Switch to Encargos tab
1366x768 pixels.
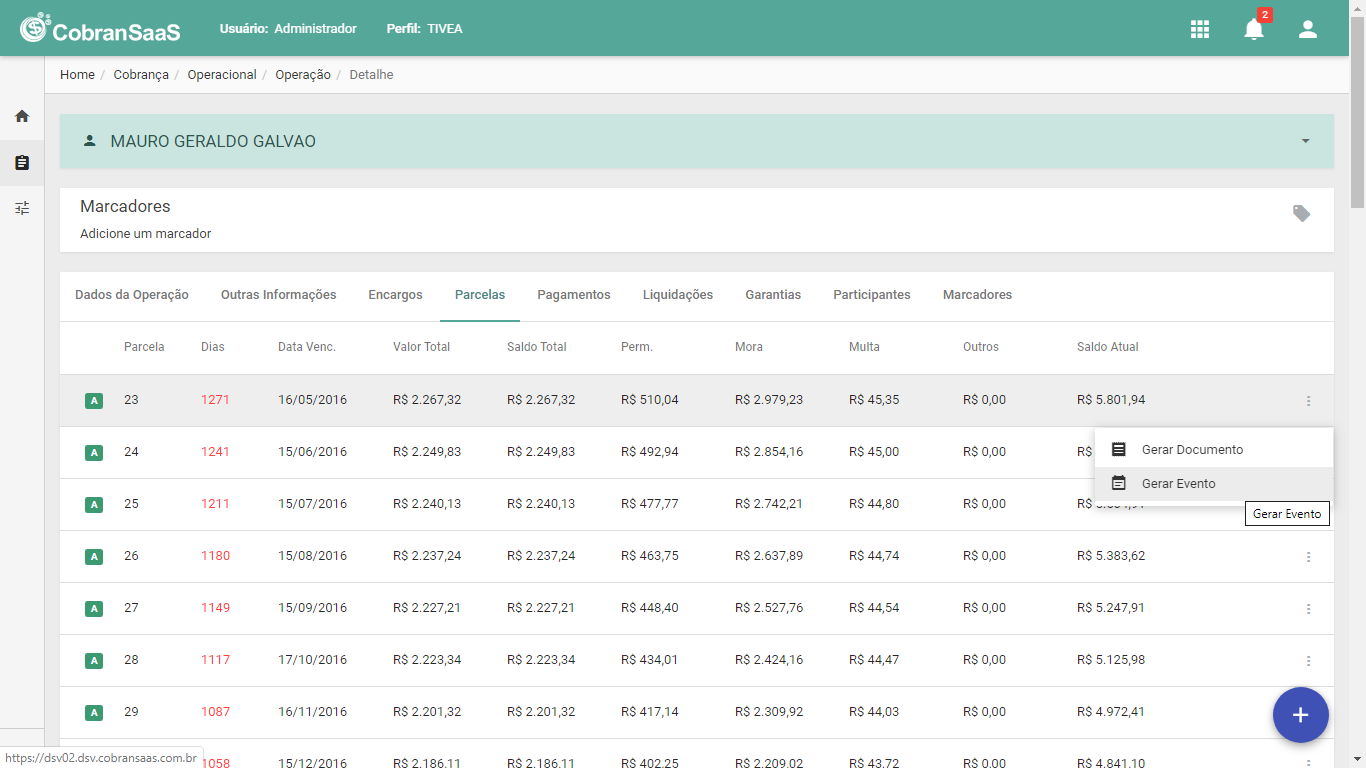pyautogui.click(x=396, y=295)
